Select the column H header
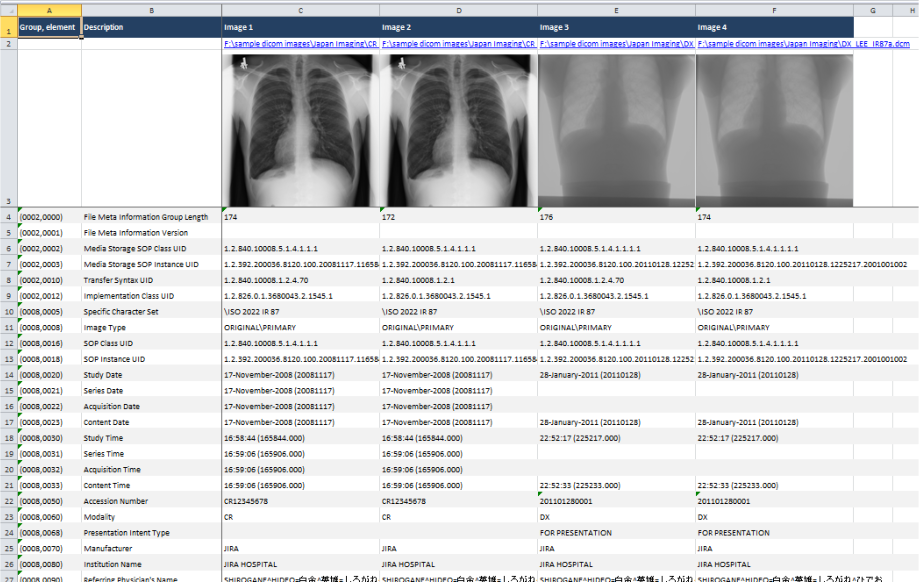Viewport: 919px width, 582px height. coord(905,9)
